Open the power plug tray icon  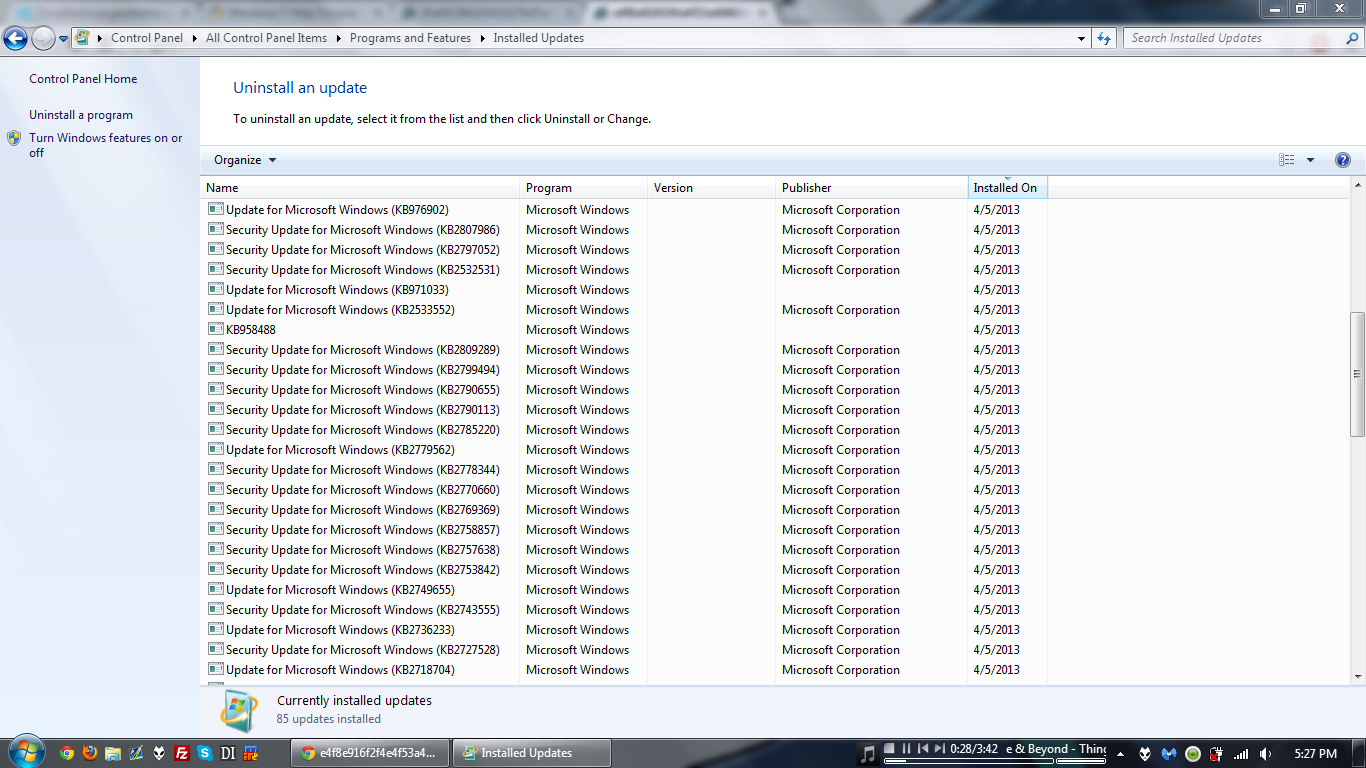[1217, 754]
